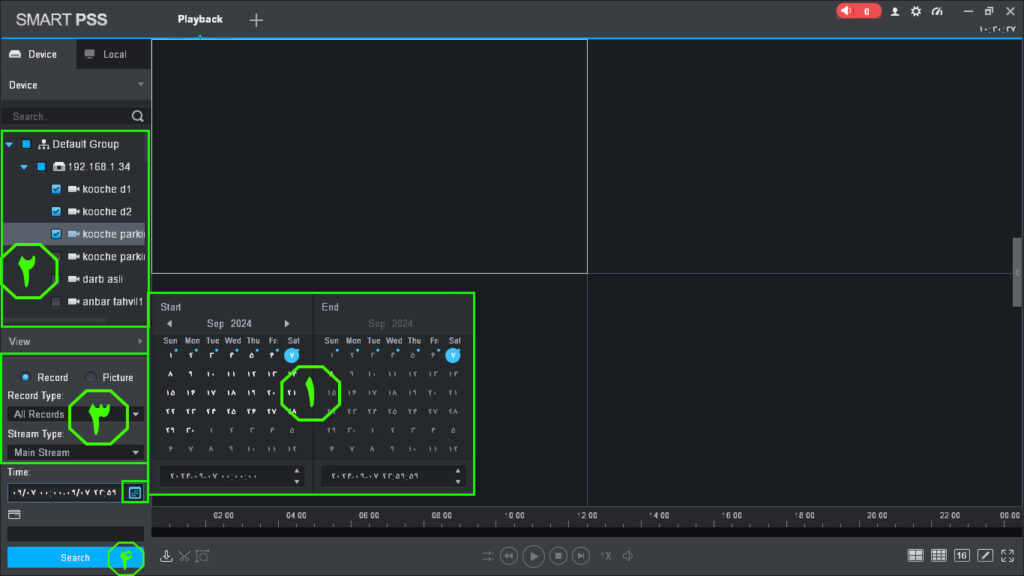This screenshot has height=576, width=1024.
Task: Decrease the End time stepper value
Action: (x=458, y=482)
